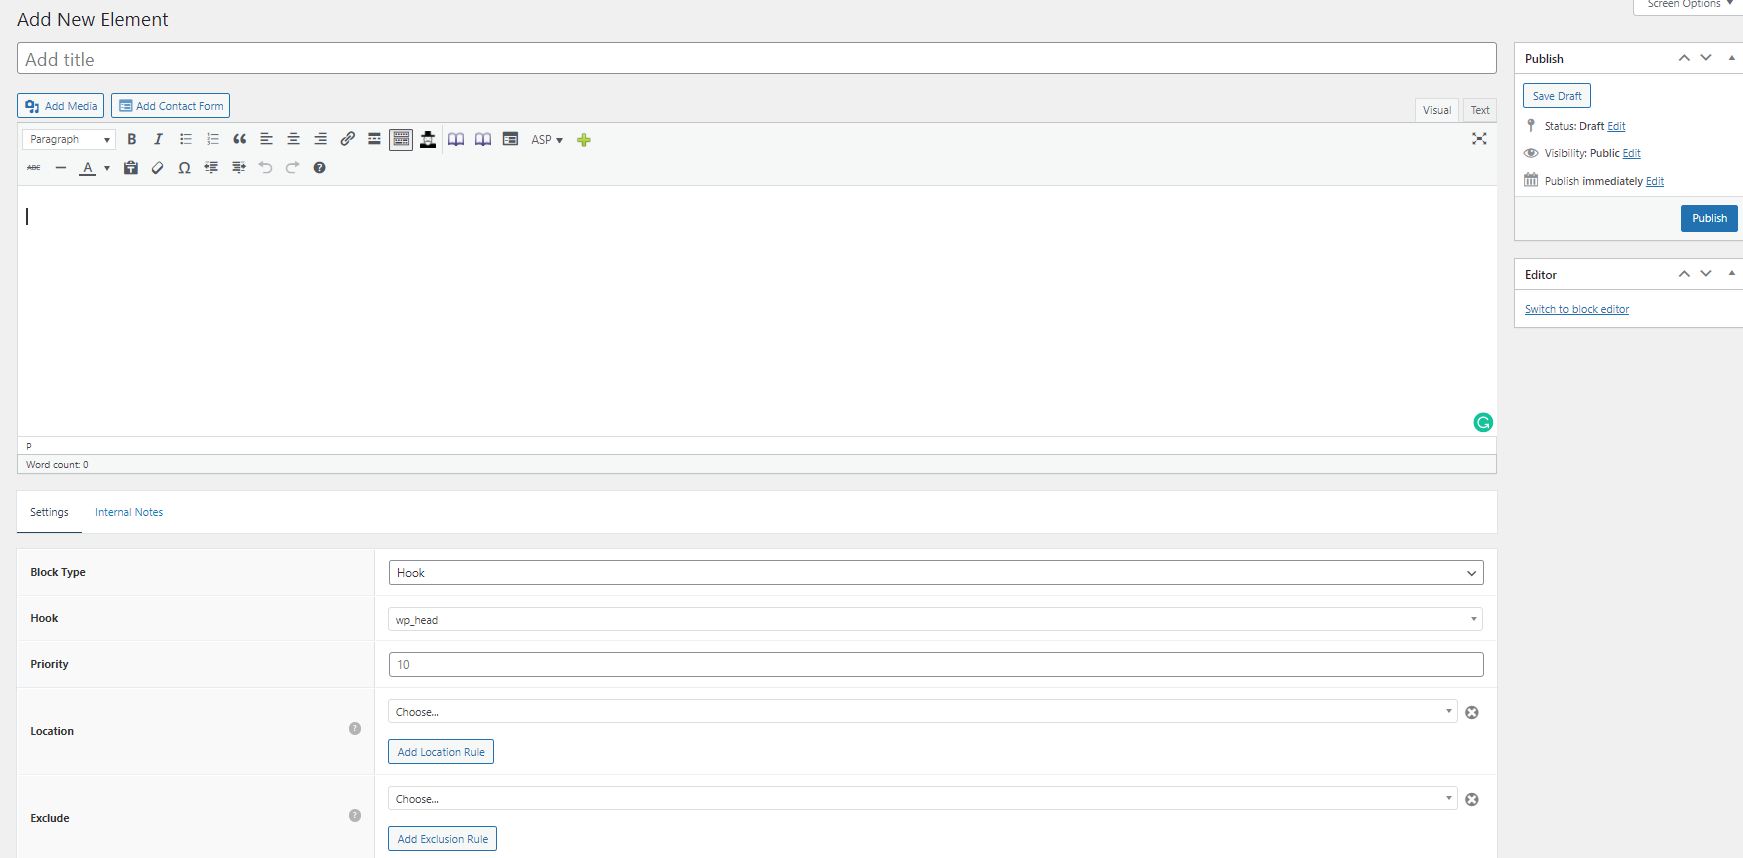
Task: Edit the Visibility setting
Action: pyautogui.click(x=1632, y=153)
